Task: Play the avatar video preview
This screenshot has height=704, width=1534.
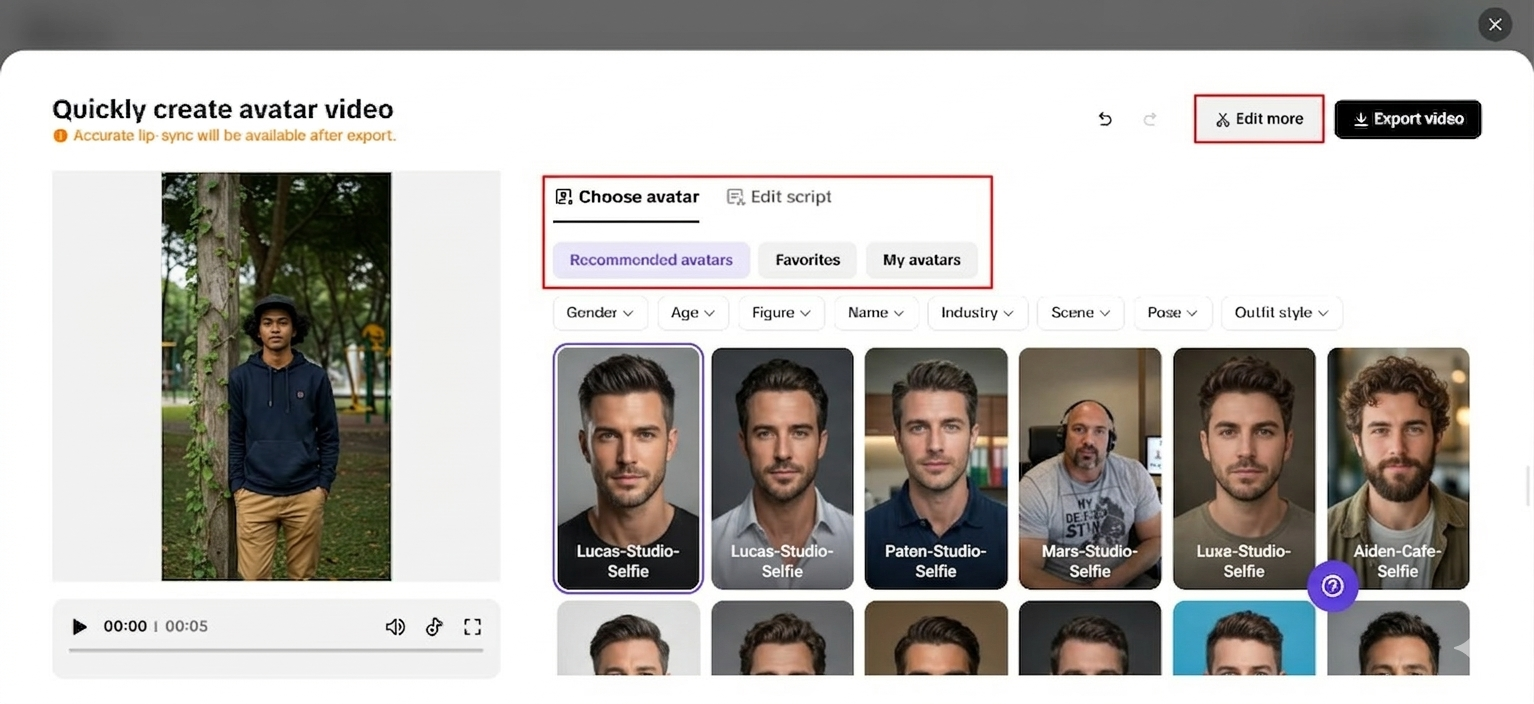Action: click(80, 627)
